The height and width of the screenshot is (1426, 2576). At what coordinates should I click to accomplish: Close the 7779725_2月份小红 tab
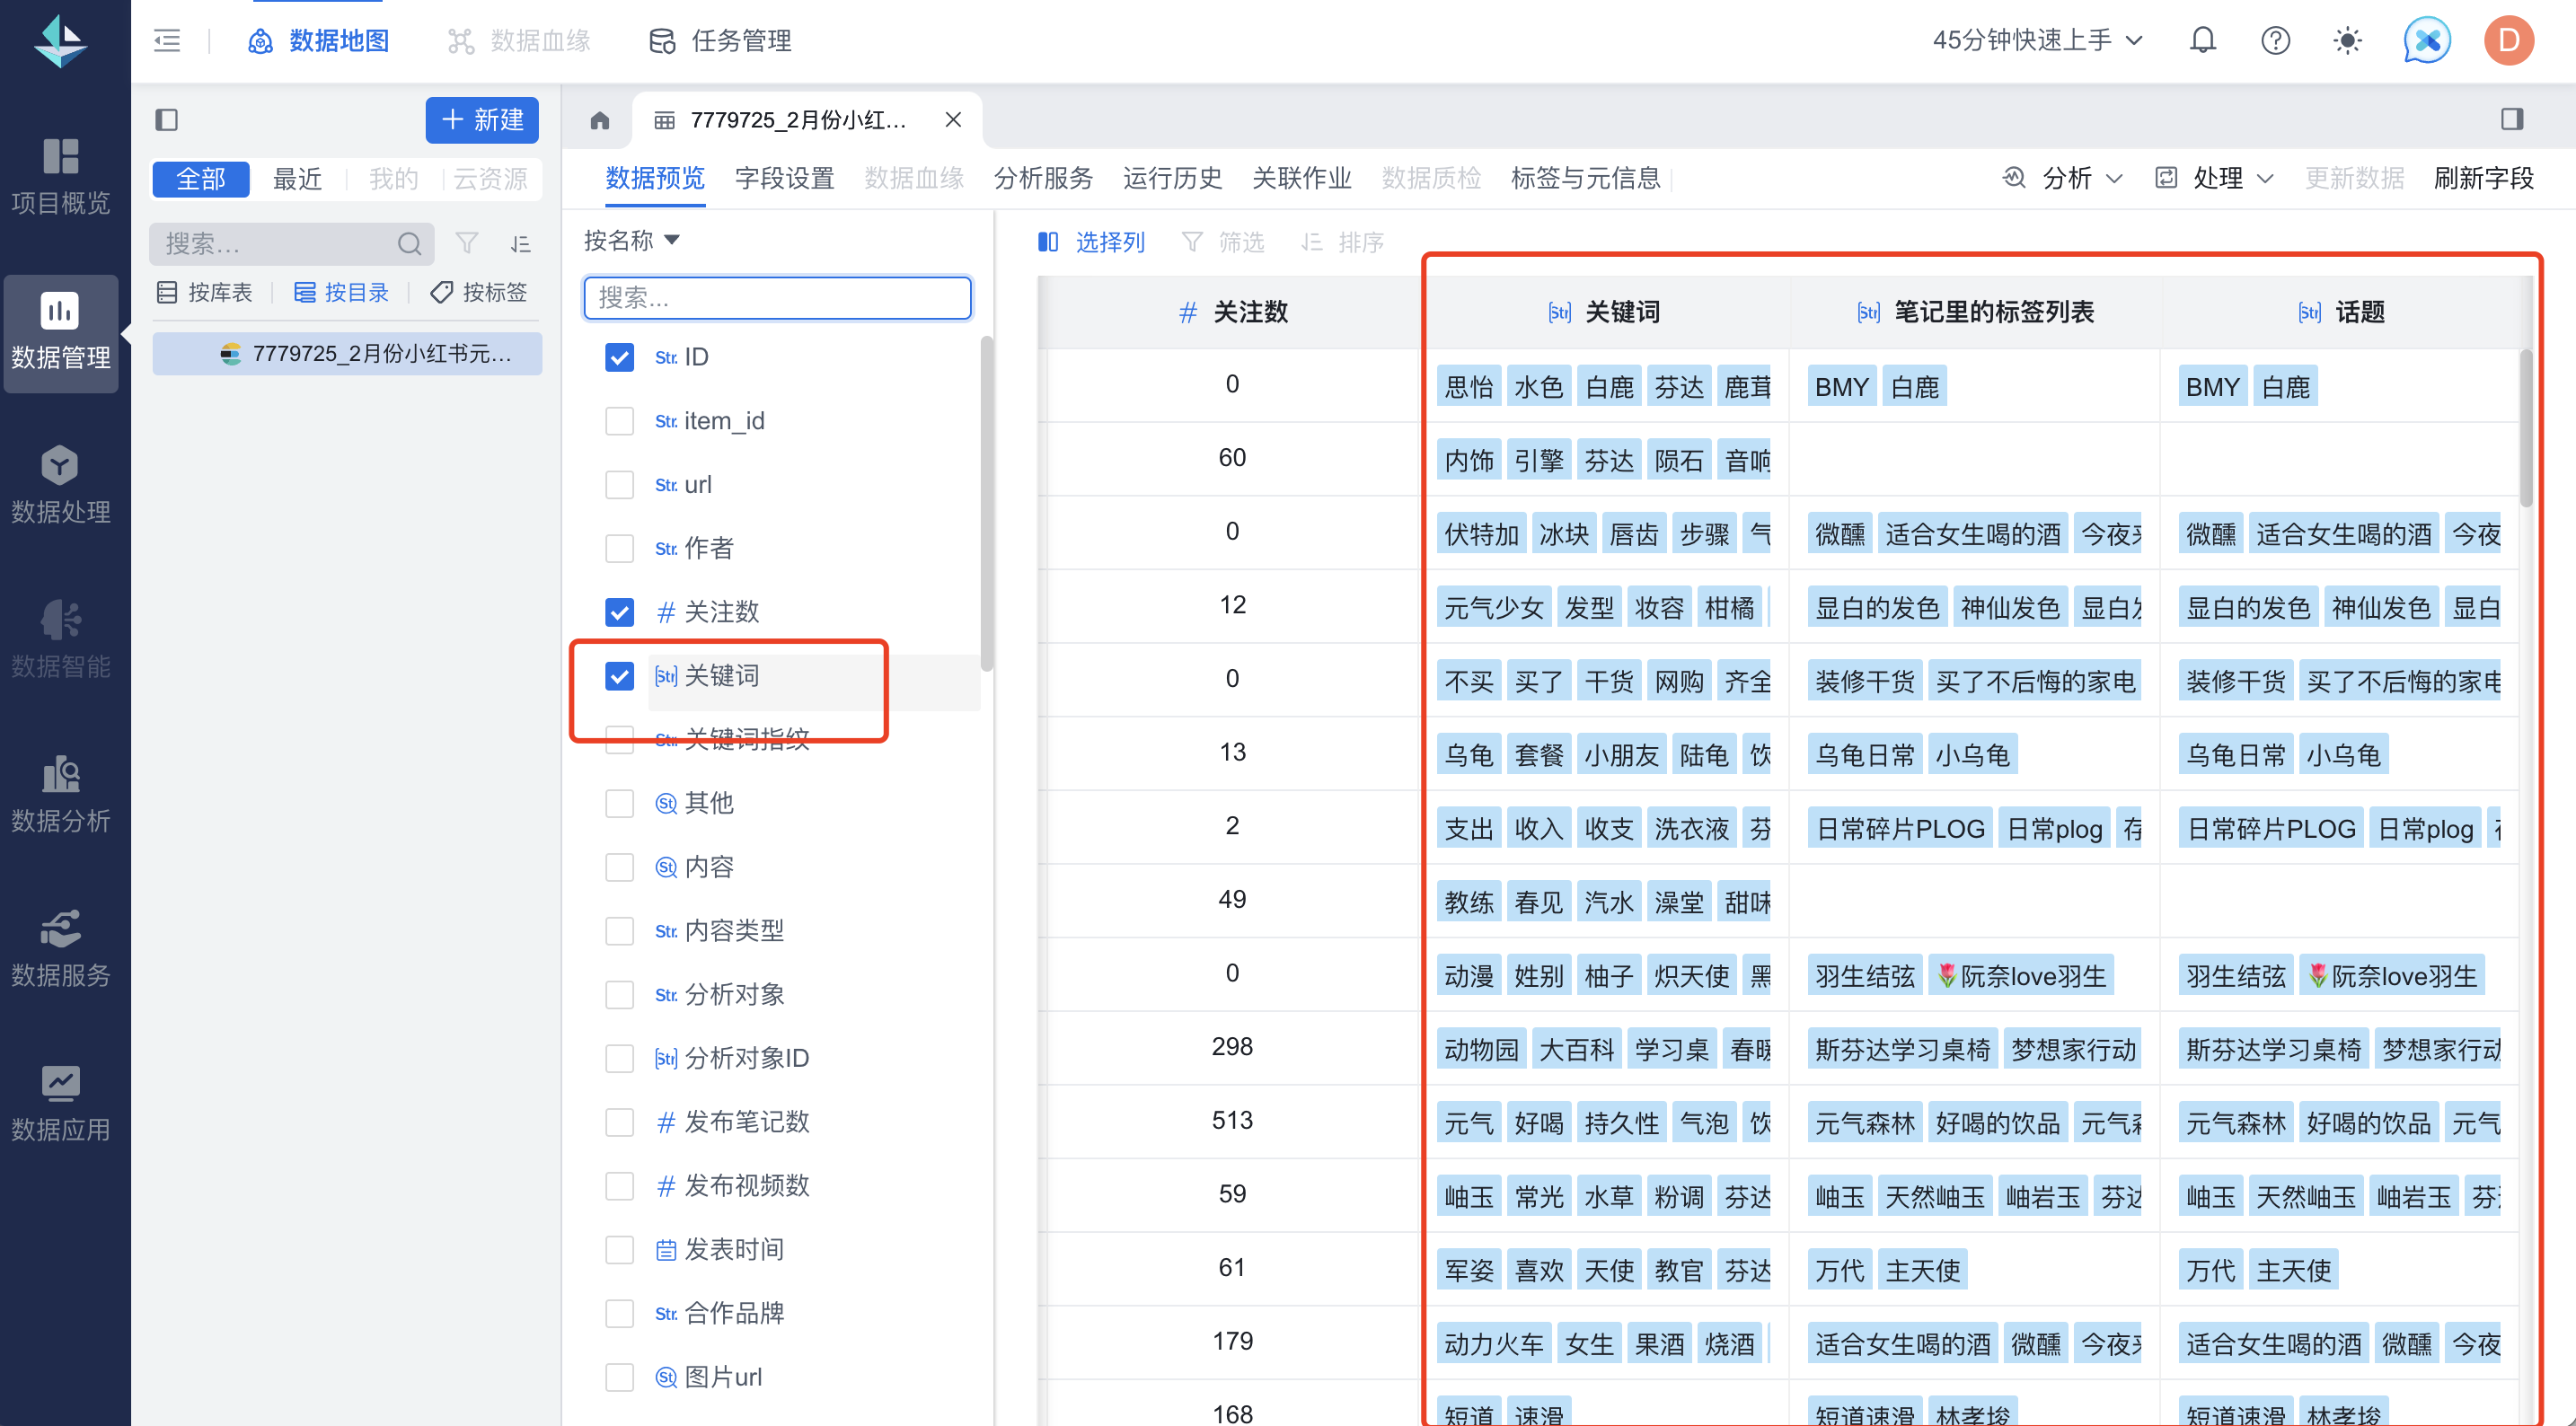coord(953,120)
